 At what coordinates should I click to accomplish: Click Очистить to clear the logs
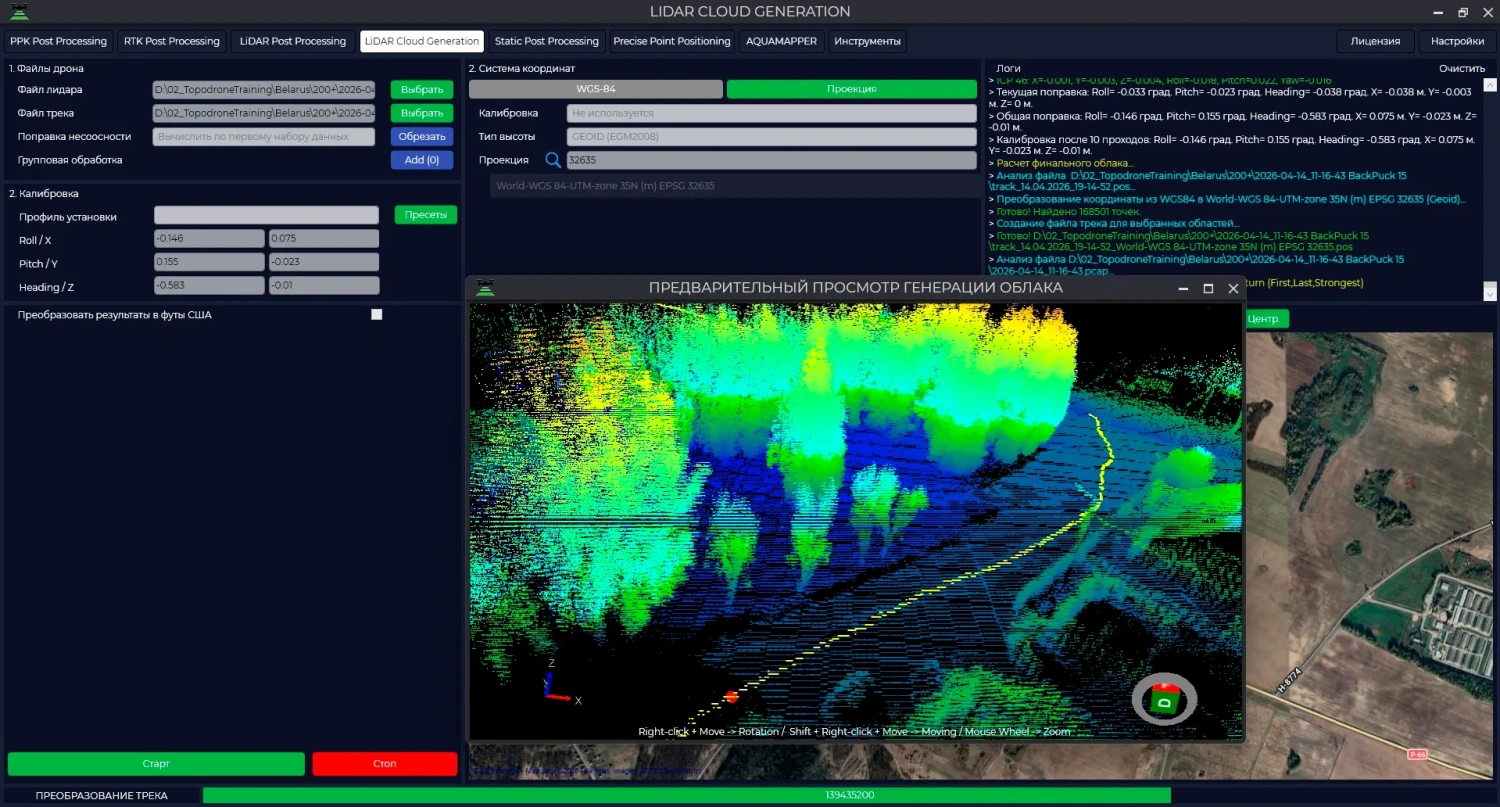coord(1461,68)
